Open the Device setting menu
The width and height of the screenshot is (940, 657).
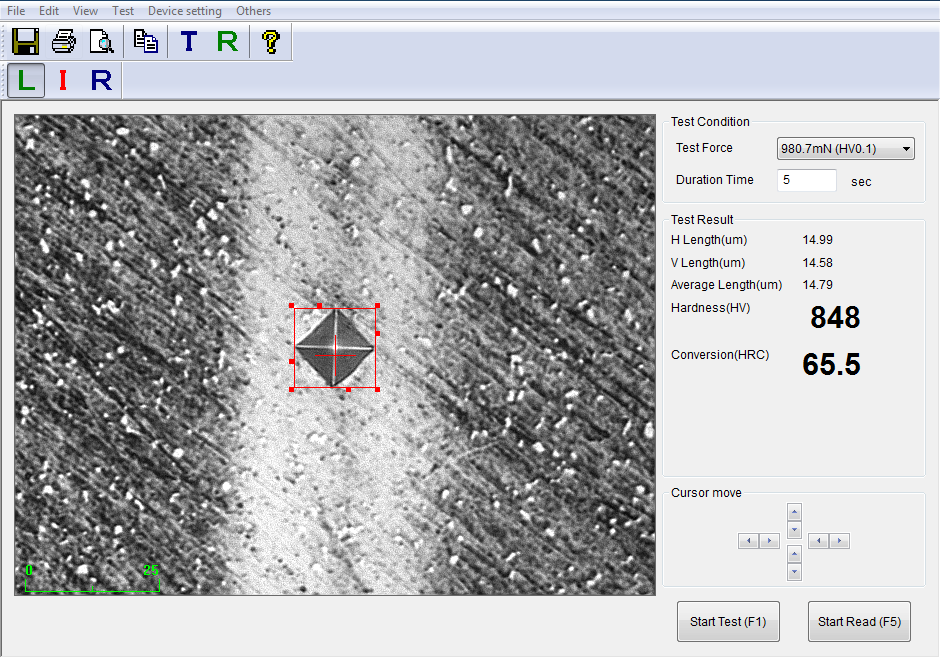point(185,11)
